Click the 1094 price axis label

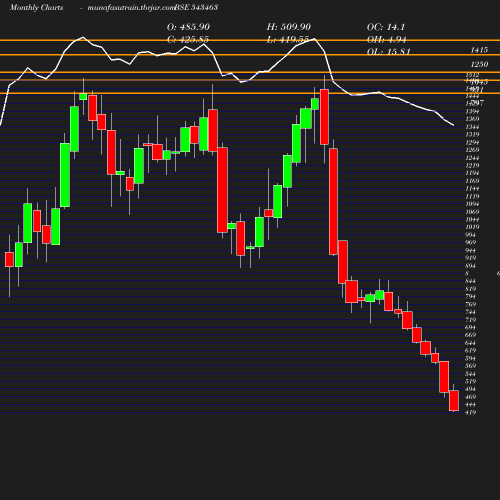(472, 204)
